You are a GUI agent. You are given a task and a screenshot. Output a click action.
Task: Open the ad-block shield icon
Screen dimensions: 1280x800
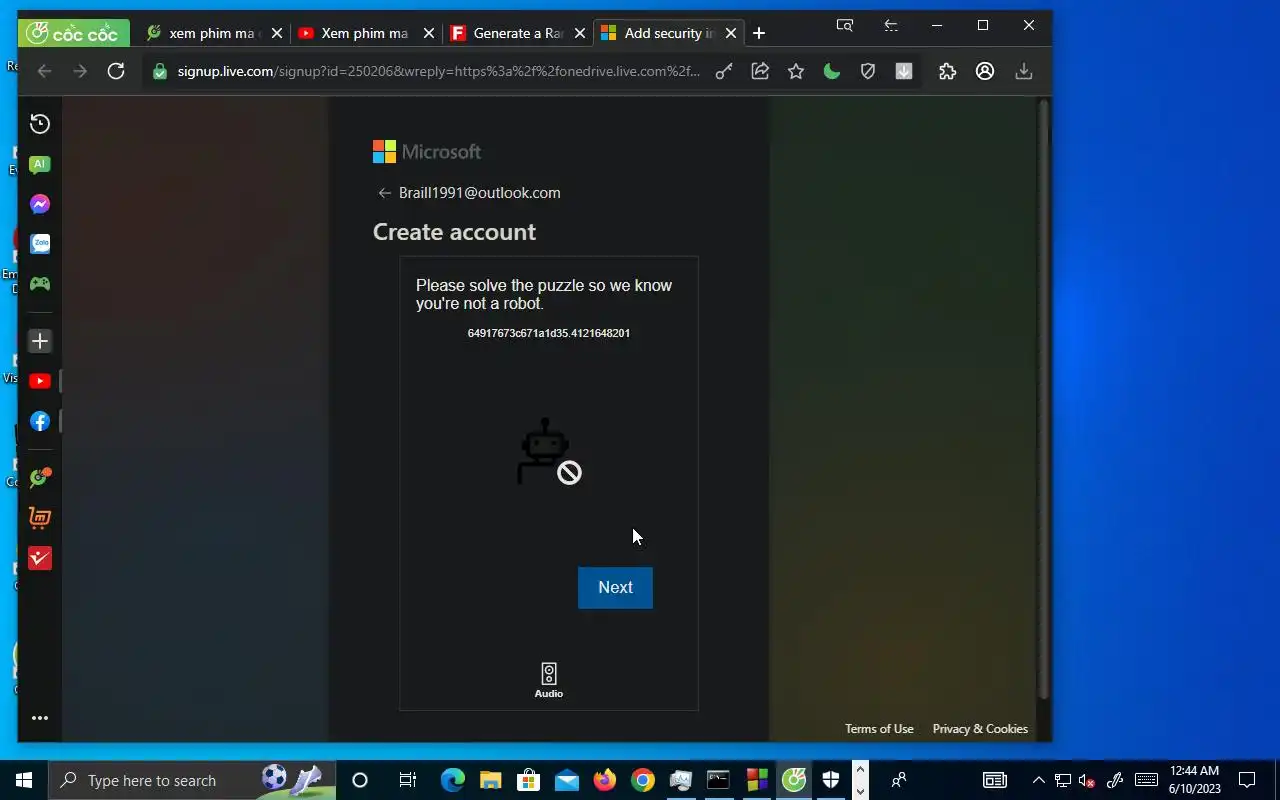pos(868,71)
